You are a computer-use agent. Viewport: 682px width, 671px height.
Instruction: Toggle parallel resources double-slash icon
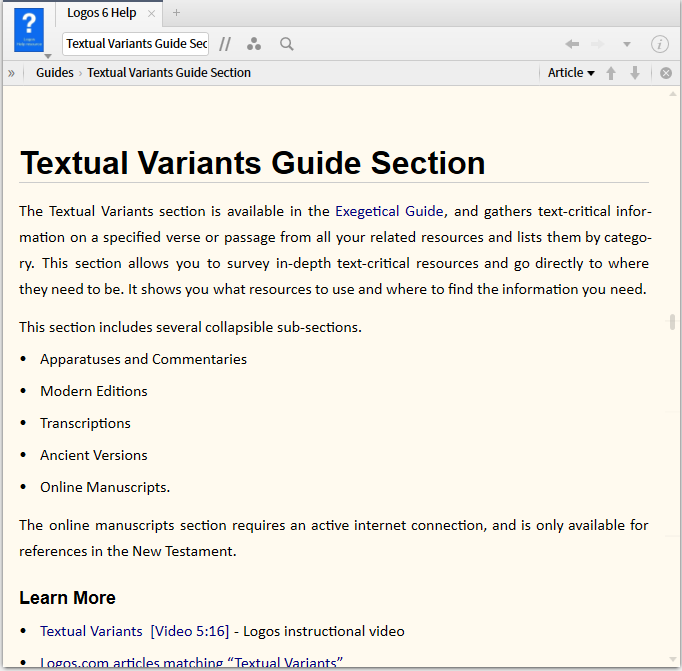click(225, 44)
